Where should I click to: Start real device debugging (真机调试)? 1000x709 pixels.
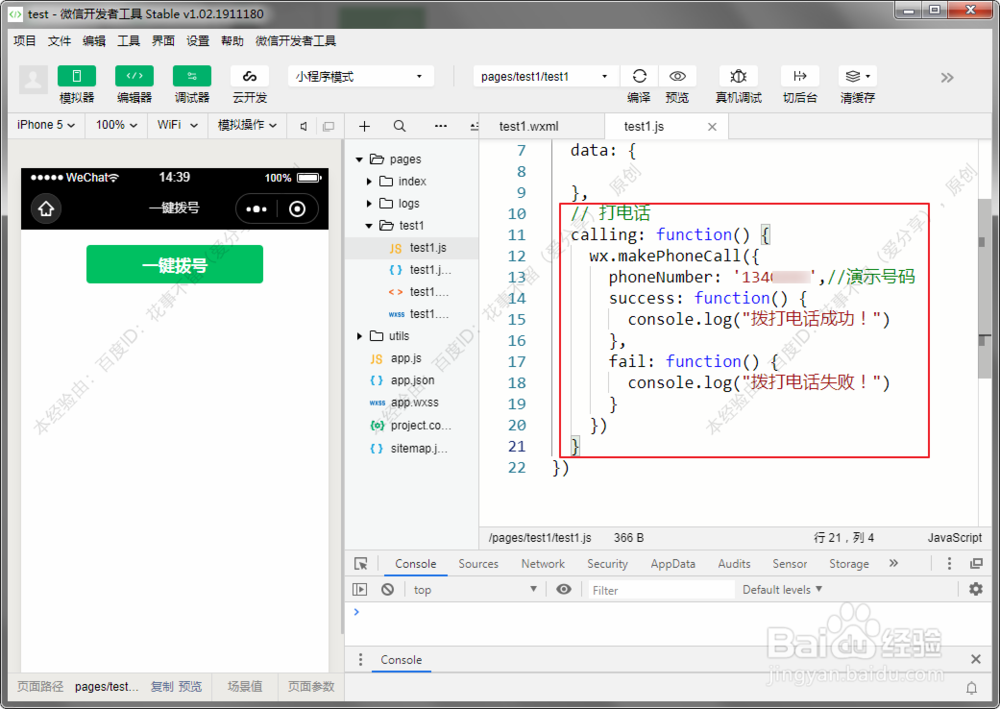tap(739, 76)
